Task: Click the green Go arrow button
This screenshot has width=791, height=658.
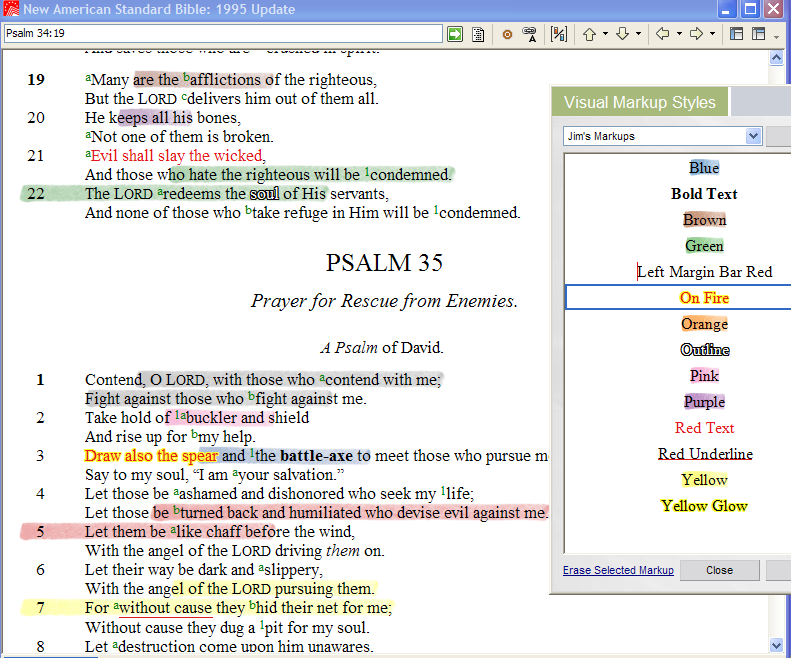Action: pos(455,34)
